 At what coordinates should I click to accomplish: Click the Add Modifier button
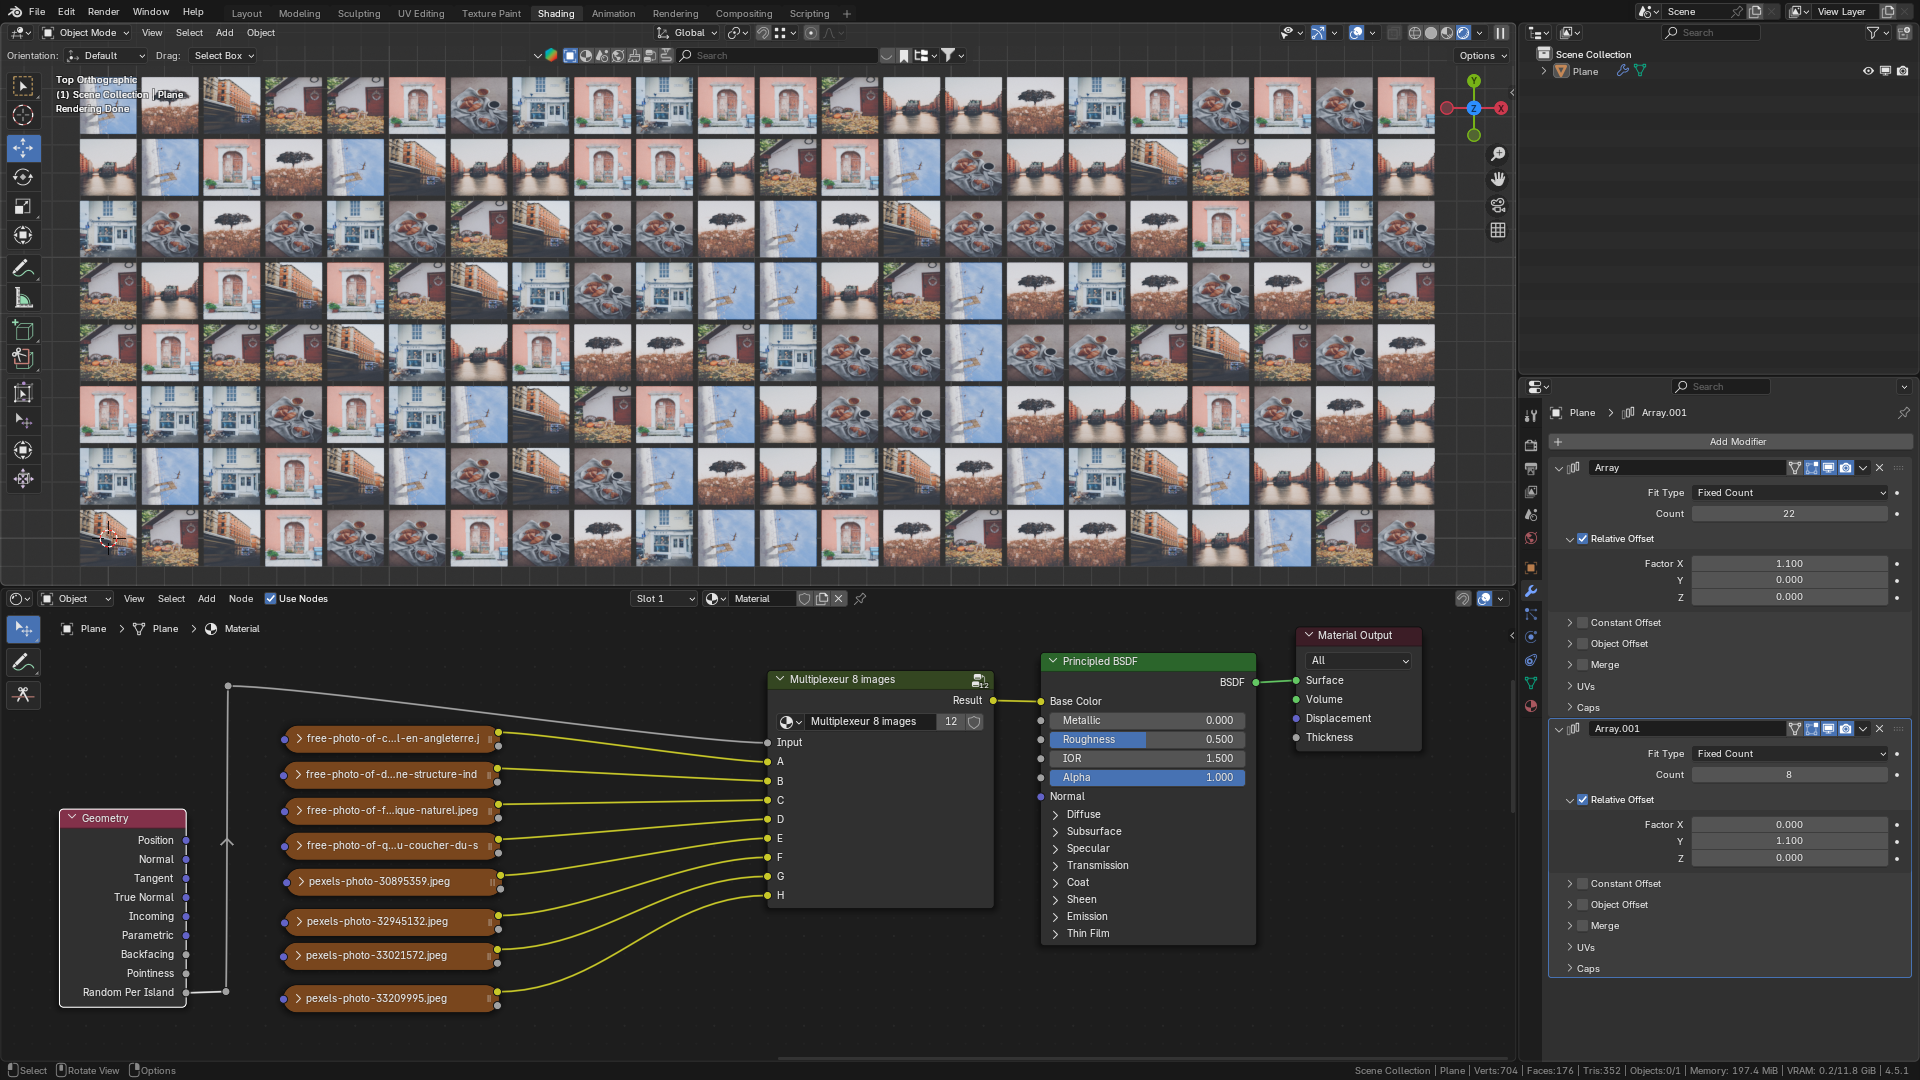[1730, 442]
